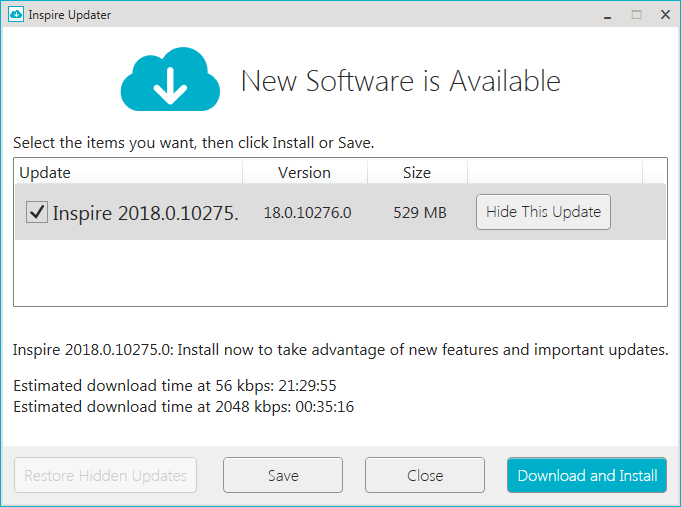Click the Save button
This screenshot has height=507, width=681.
283,475
